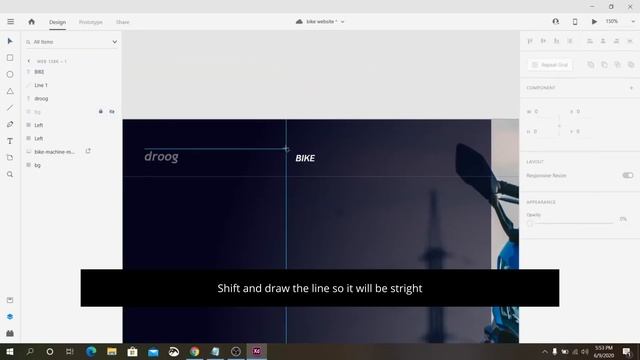Open the hamburger main menu
Screen dimensions: 640x360
(x=11, y=22)
